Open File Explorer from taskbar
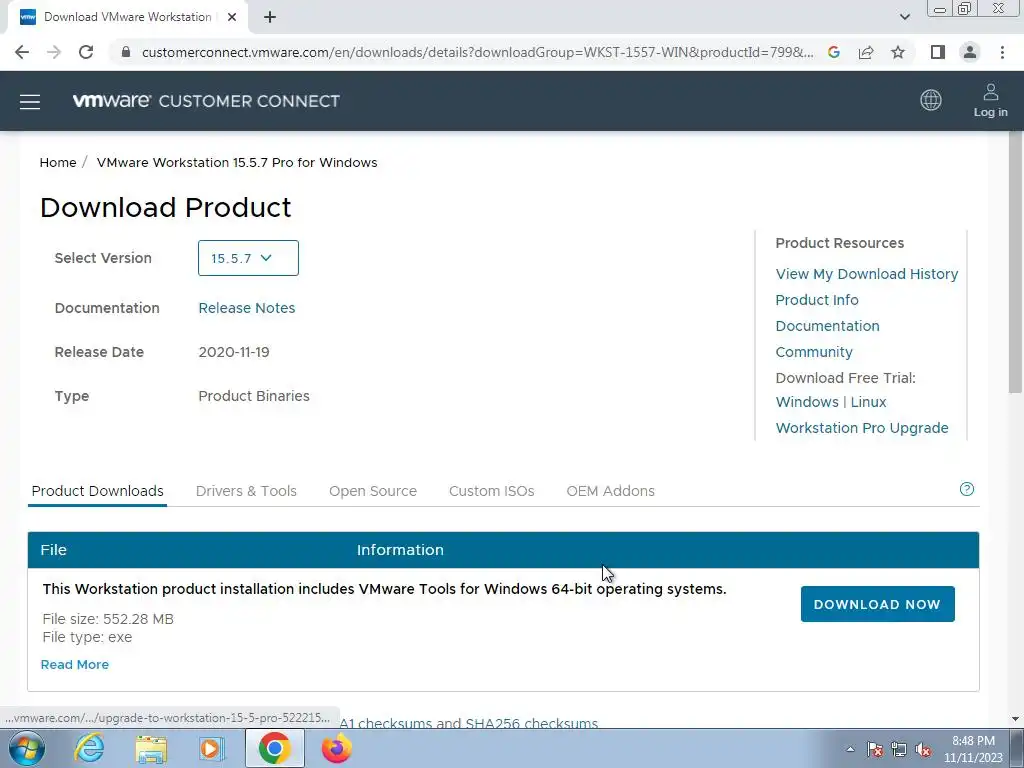Screen dimensions: 1024x768 (151, 748)
